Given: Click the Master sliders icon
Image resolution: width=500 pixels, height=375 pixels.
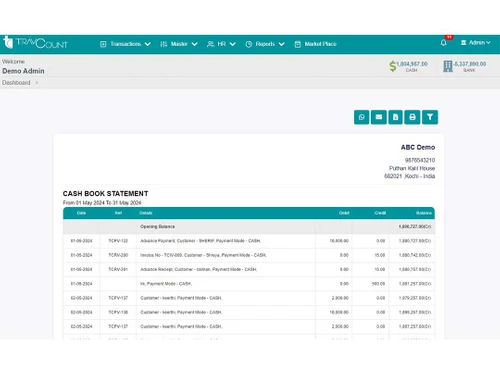Looking at the screenshot, I should coord(163,44).
